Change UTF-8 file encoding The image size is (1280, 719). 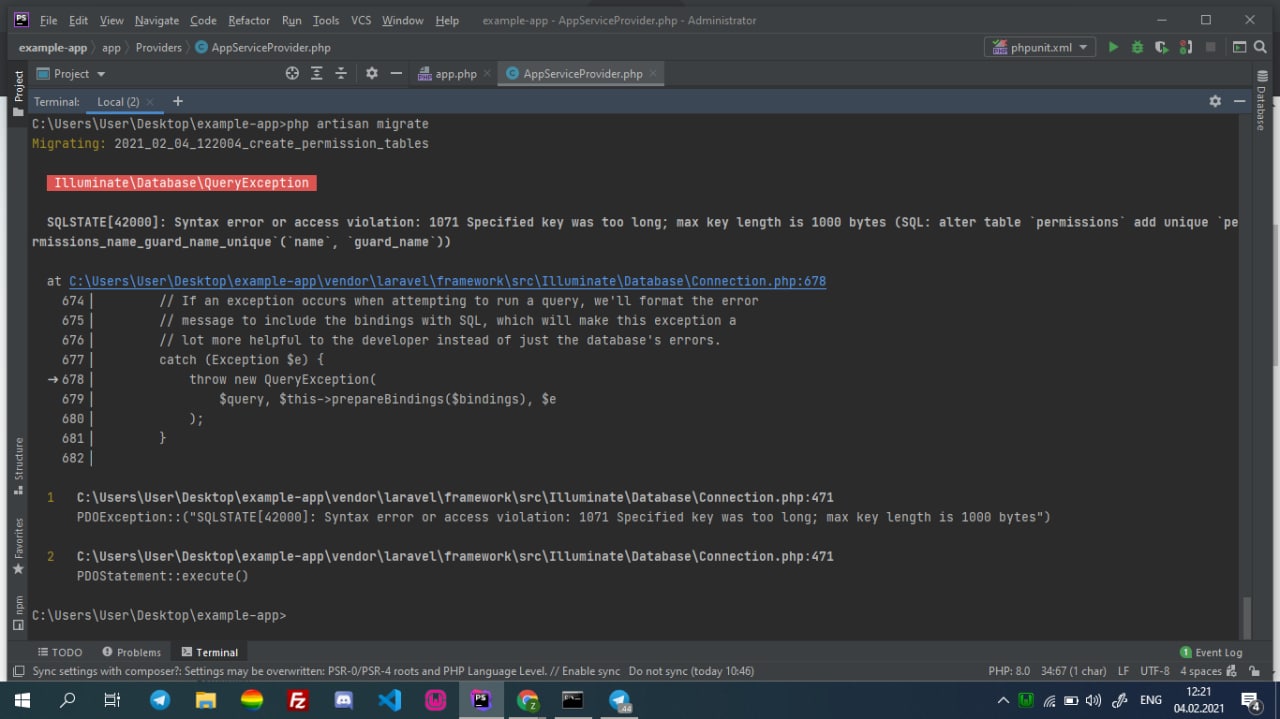pos(1154,671)
